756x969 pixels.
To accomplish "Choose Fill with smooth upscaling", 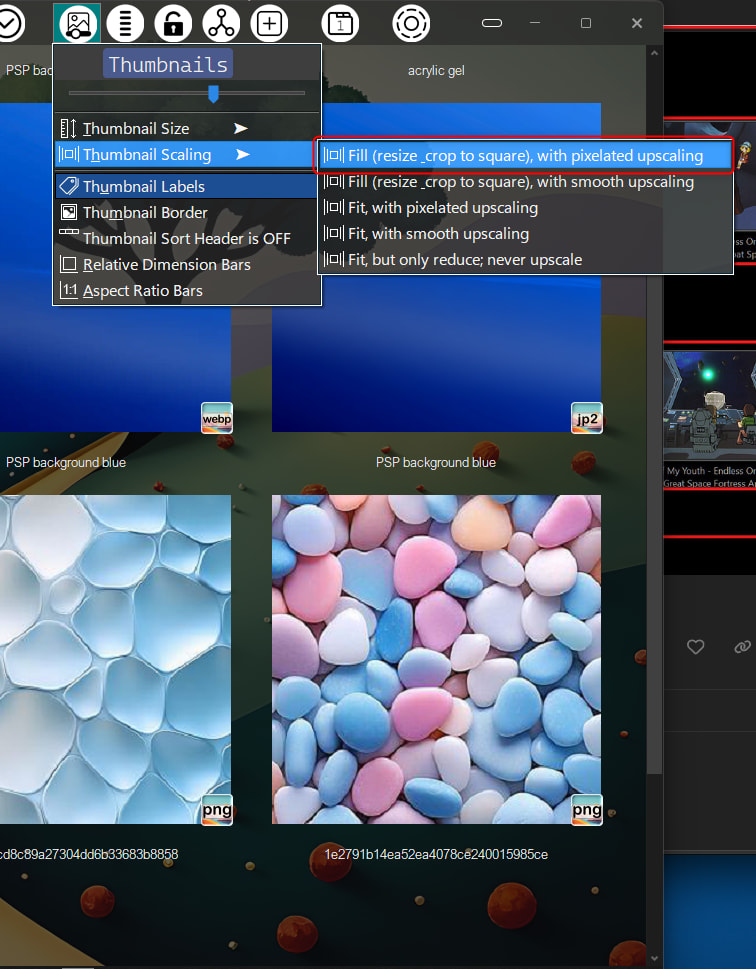I will coord(520,182).
